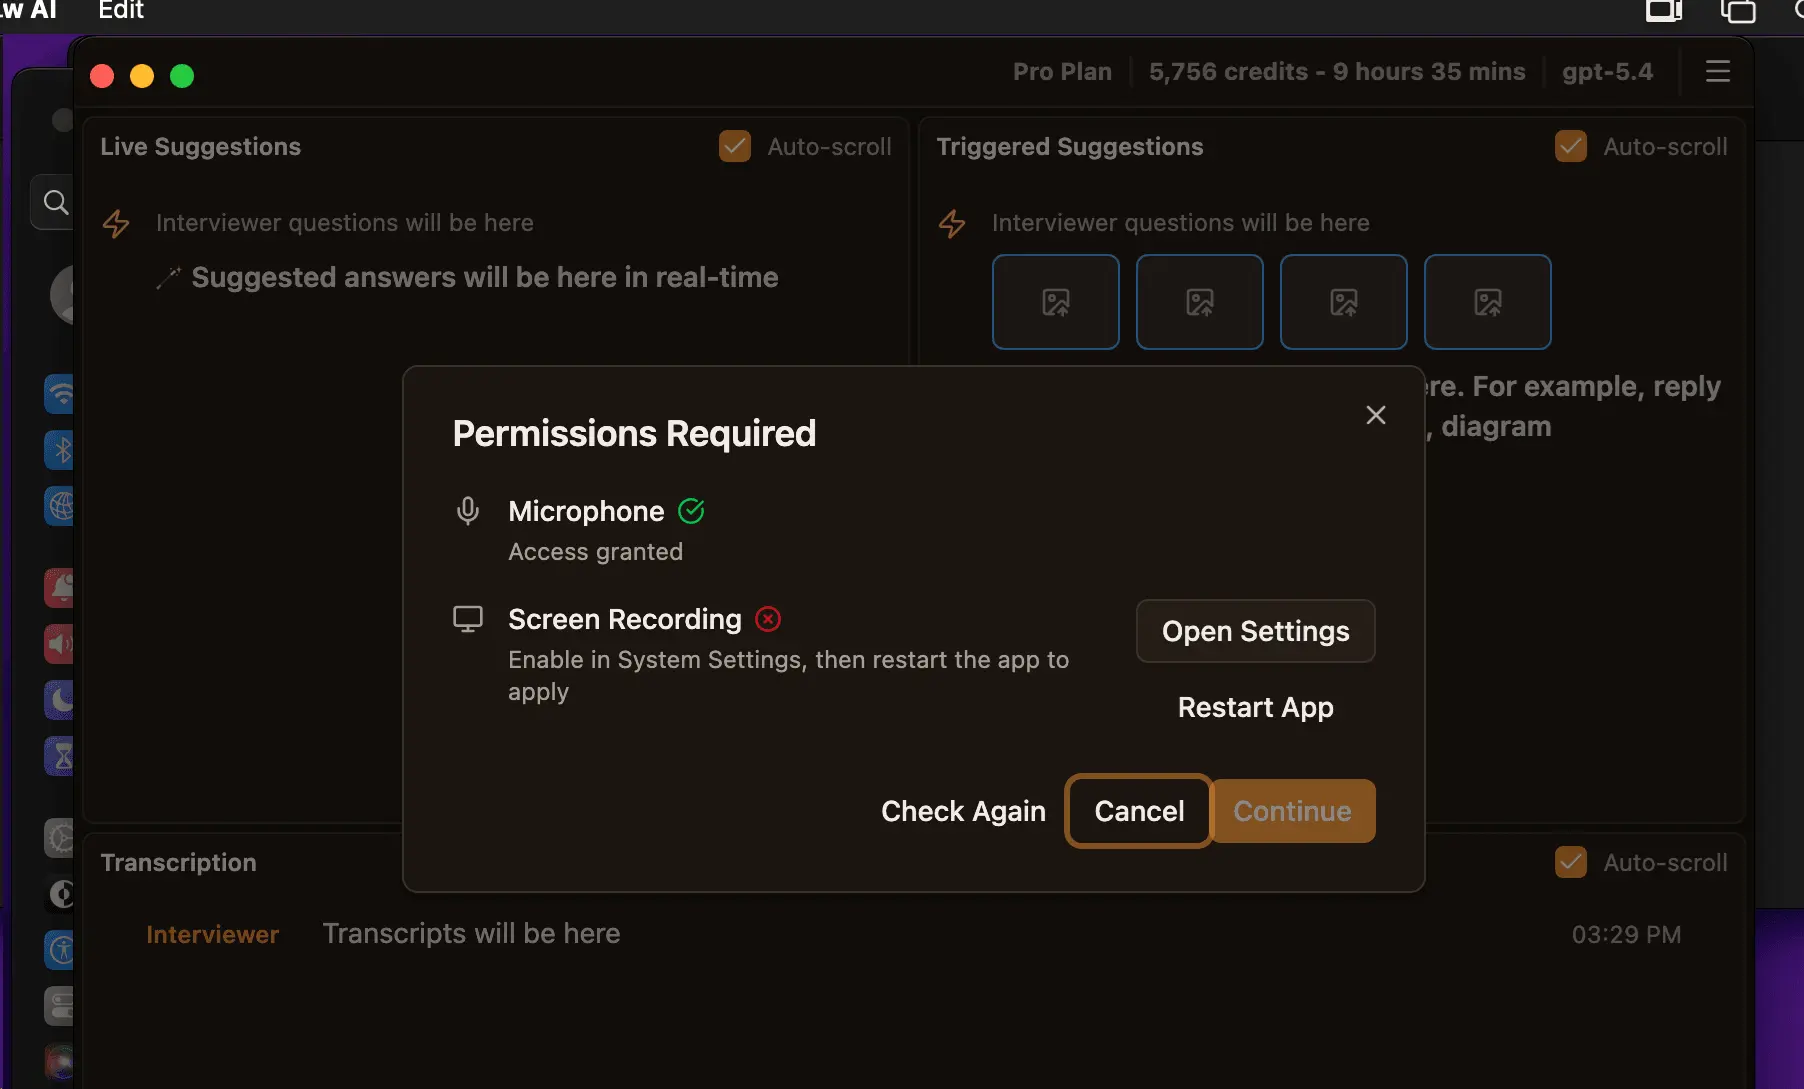Open General gear icon in System Settings sidebar

[x=59, y=838]
